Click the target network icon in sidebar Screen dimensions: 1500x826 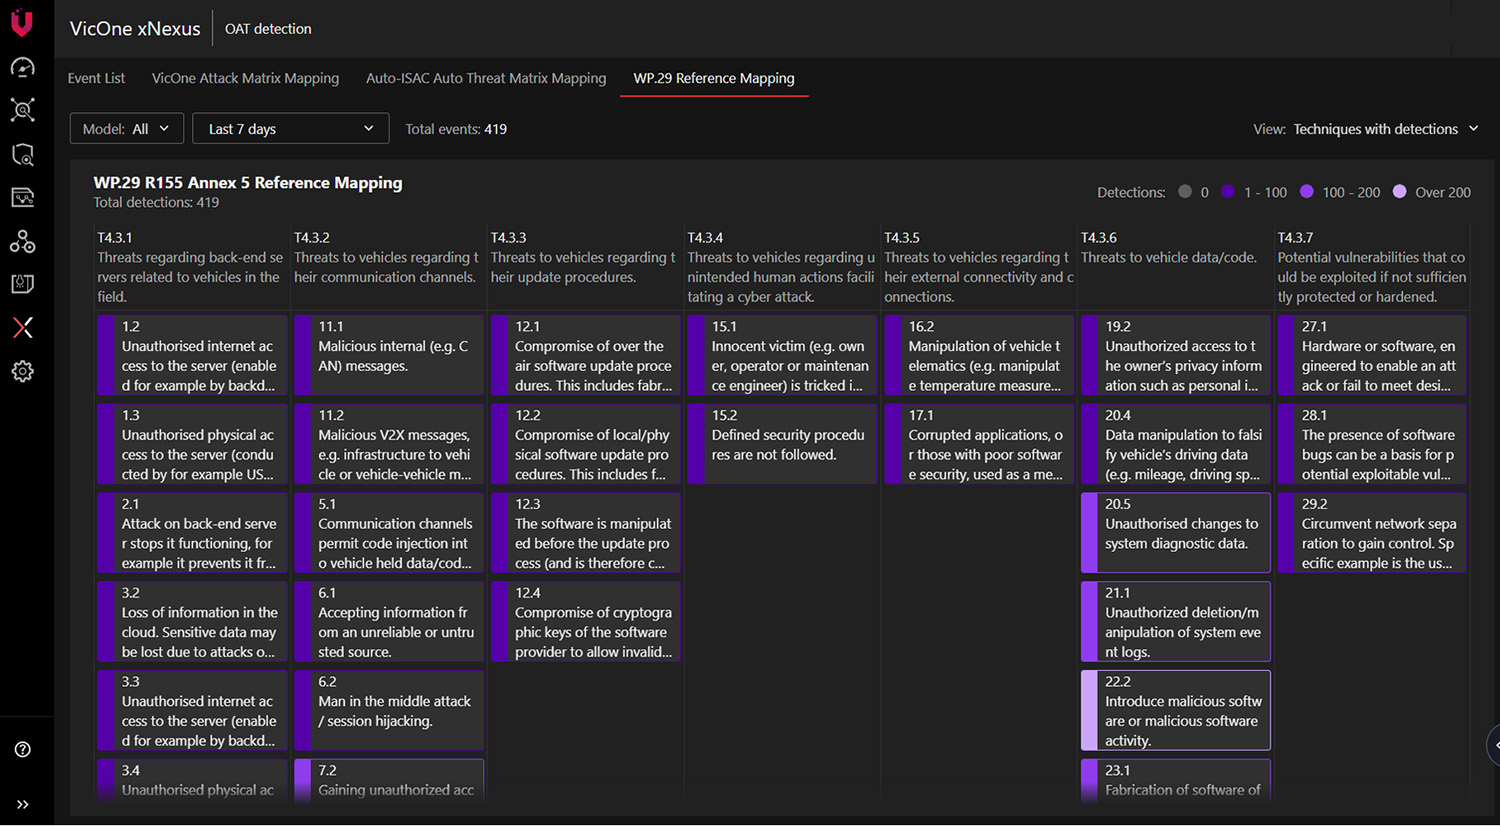click(22, 110)
